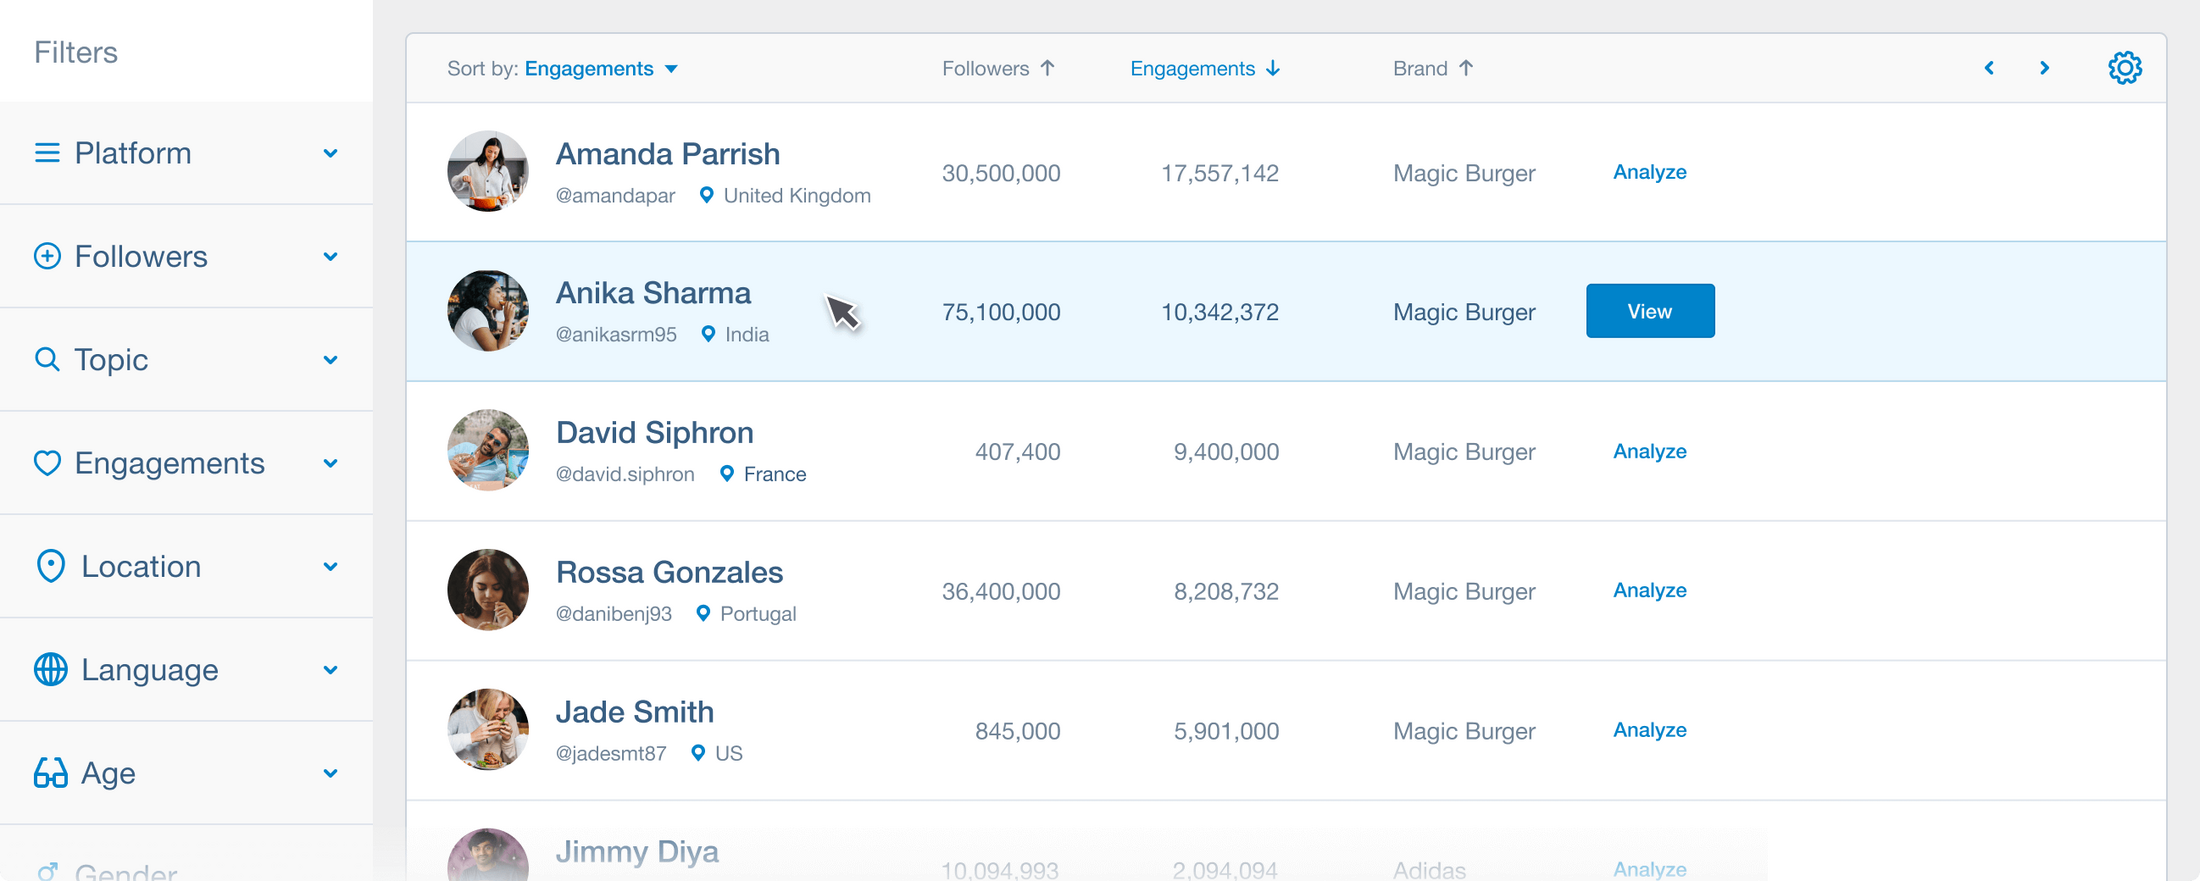
Task: Expand the Language filter chevron
Action: point(330,670)
